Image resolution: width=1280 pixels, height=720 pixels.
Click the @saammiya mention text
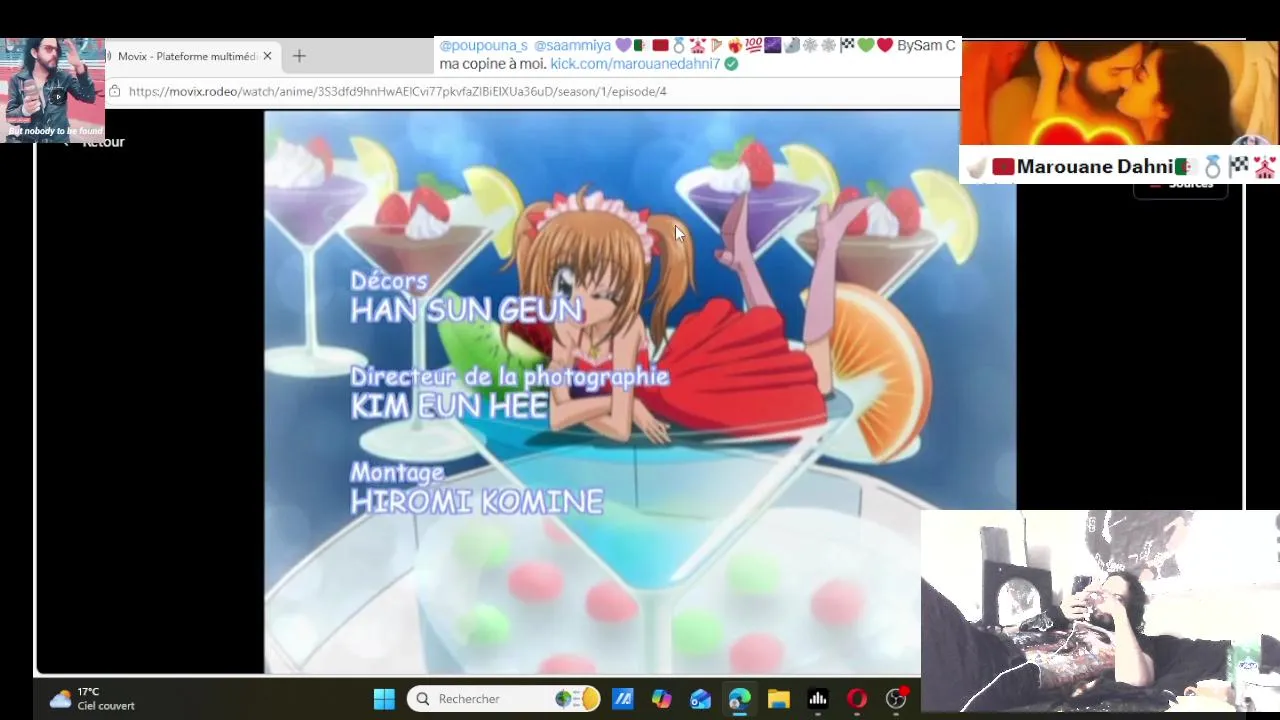(572, 46)
